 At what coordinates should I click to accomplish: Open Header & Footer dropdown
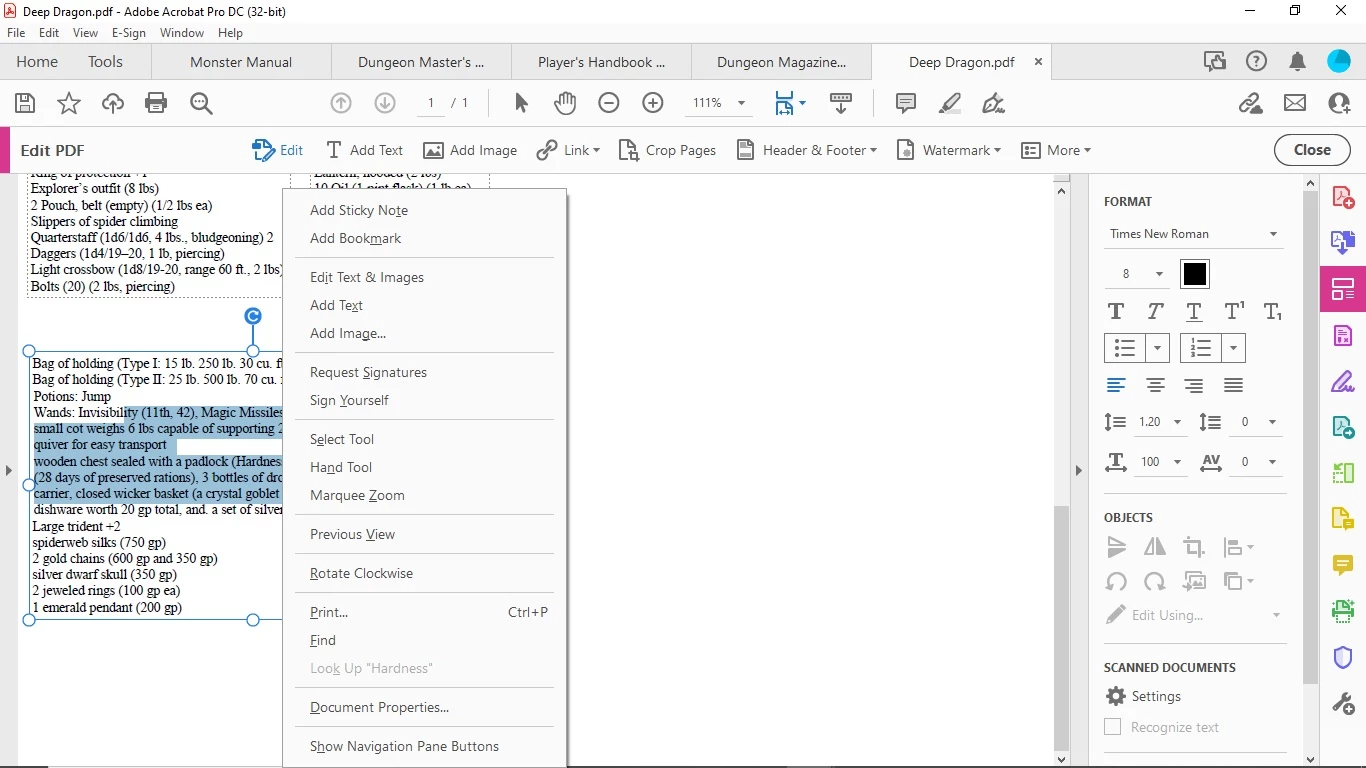(x=806, y=150)
